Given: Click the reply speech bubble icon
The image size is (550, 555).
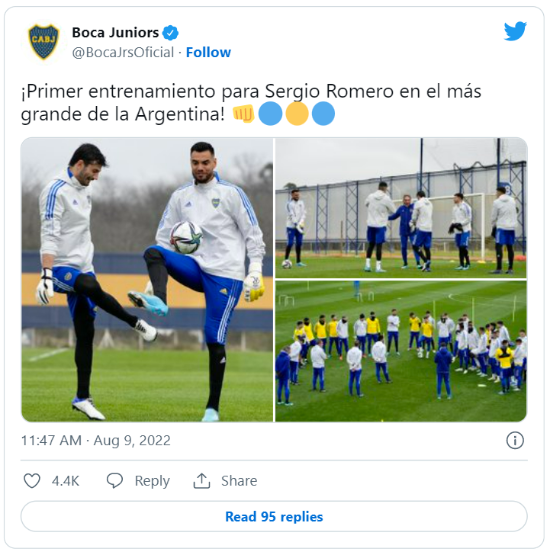Looking at the screenshot, I should (115, 481).
